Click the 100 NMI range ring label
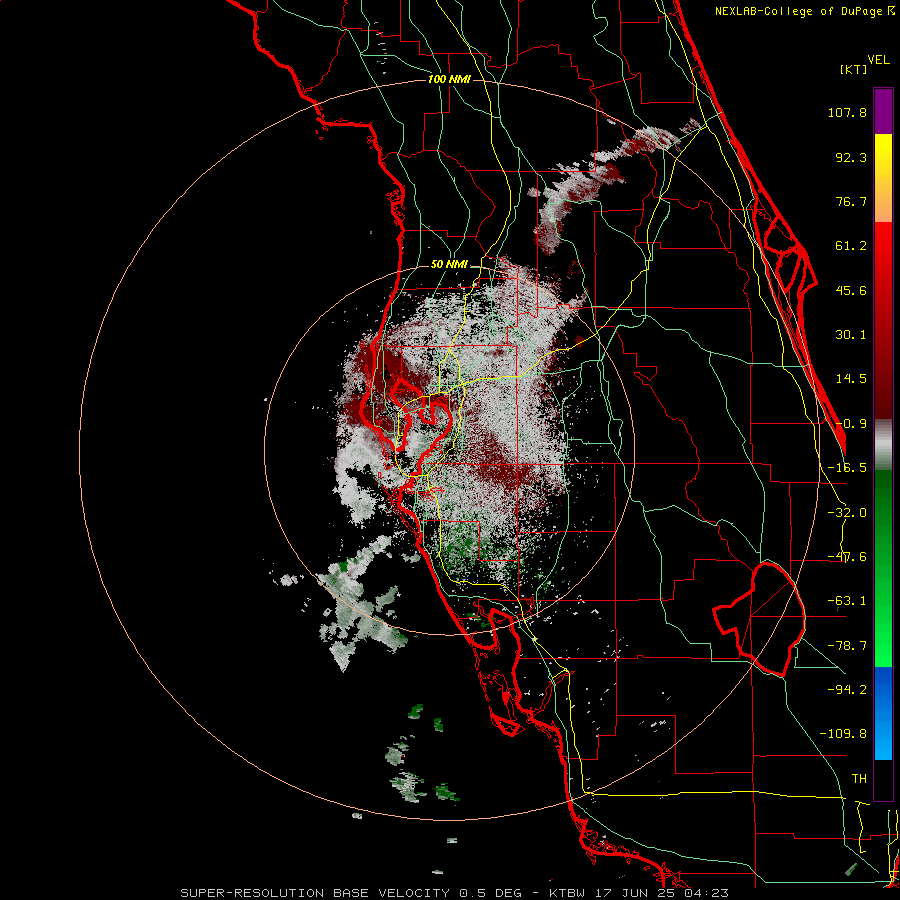The image size is (900, 900). point(449,79)
